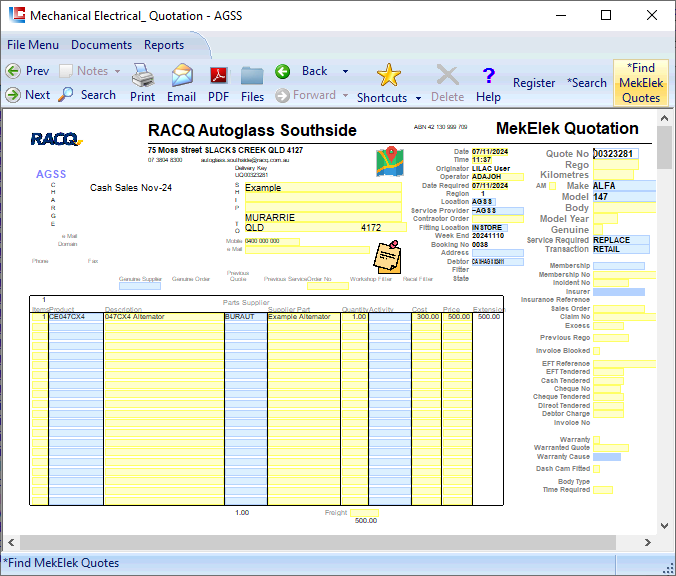Expand the Back button dropdown arrow
676x576 pixels.
tap(345, 71)
